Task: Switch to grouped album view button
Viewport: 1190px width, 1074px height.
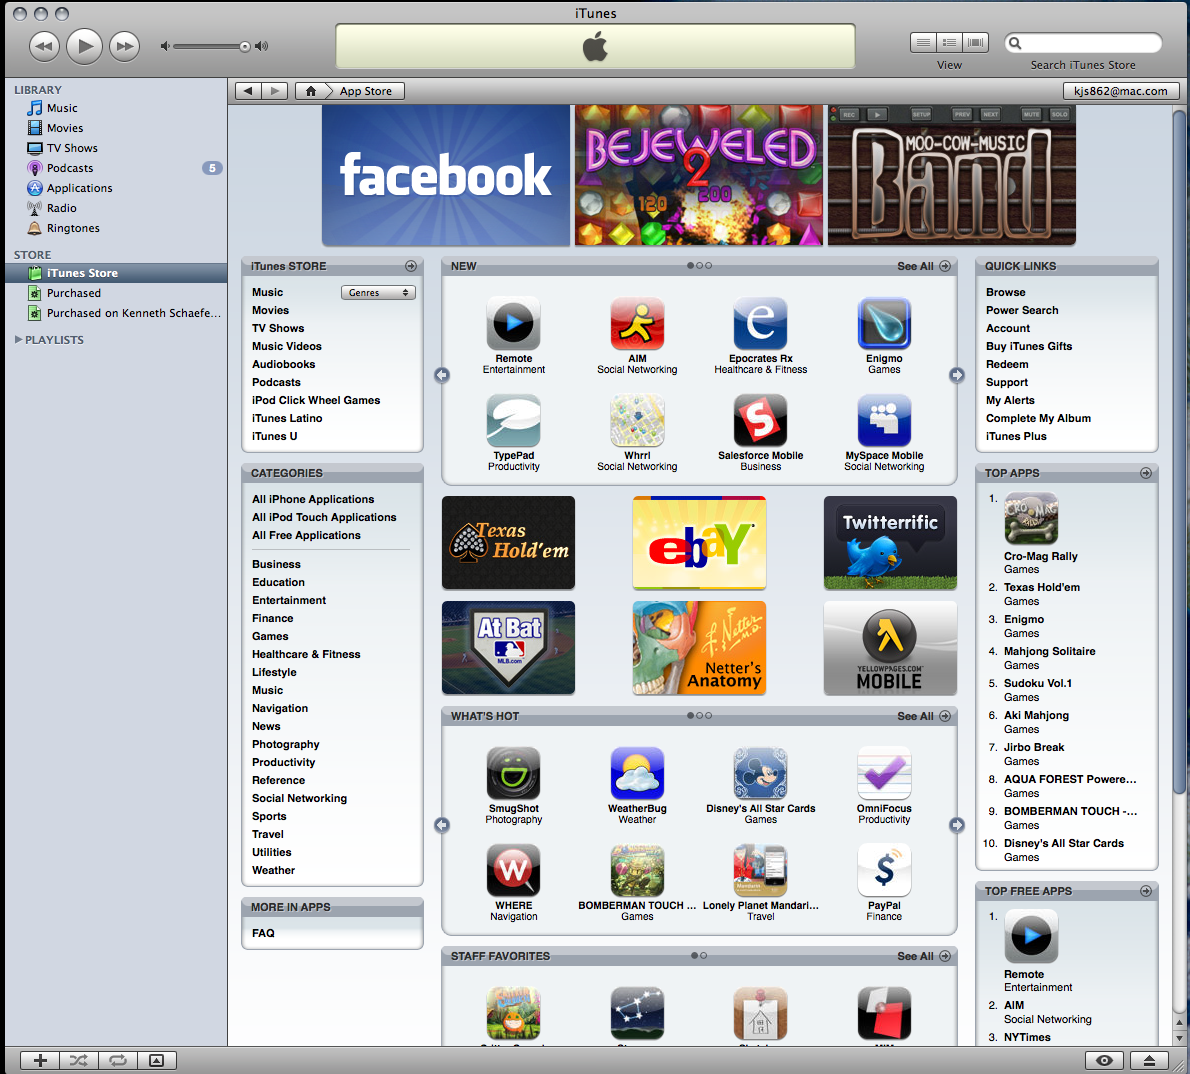Action: [949, 43]
